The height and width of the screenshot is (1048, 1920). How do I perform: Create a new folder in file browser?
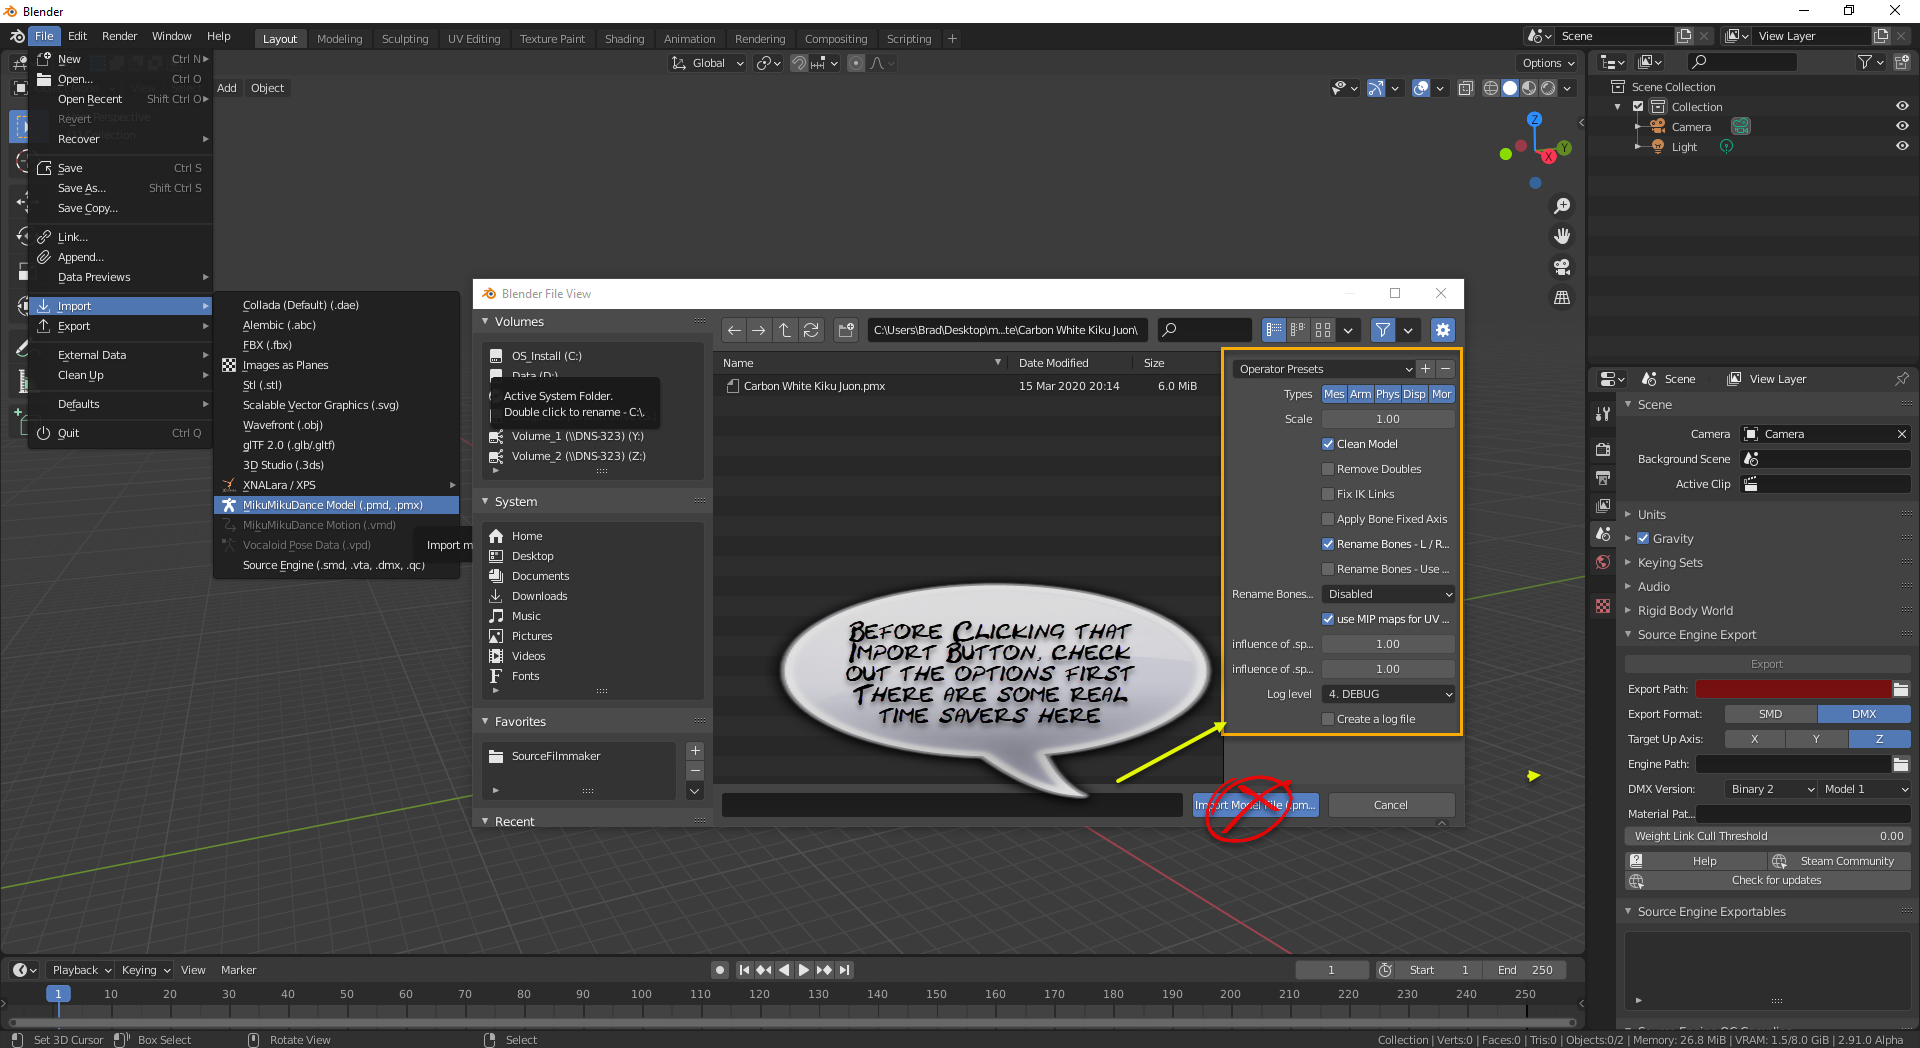846,330
